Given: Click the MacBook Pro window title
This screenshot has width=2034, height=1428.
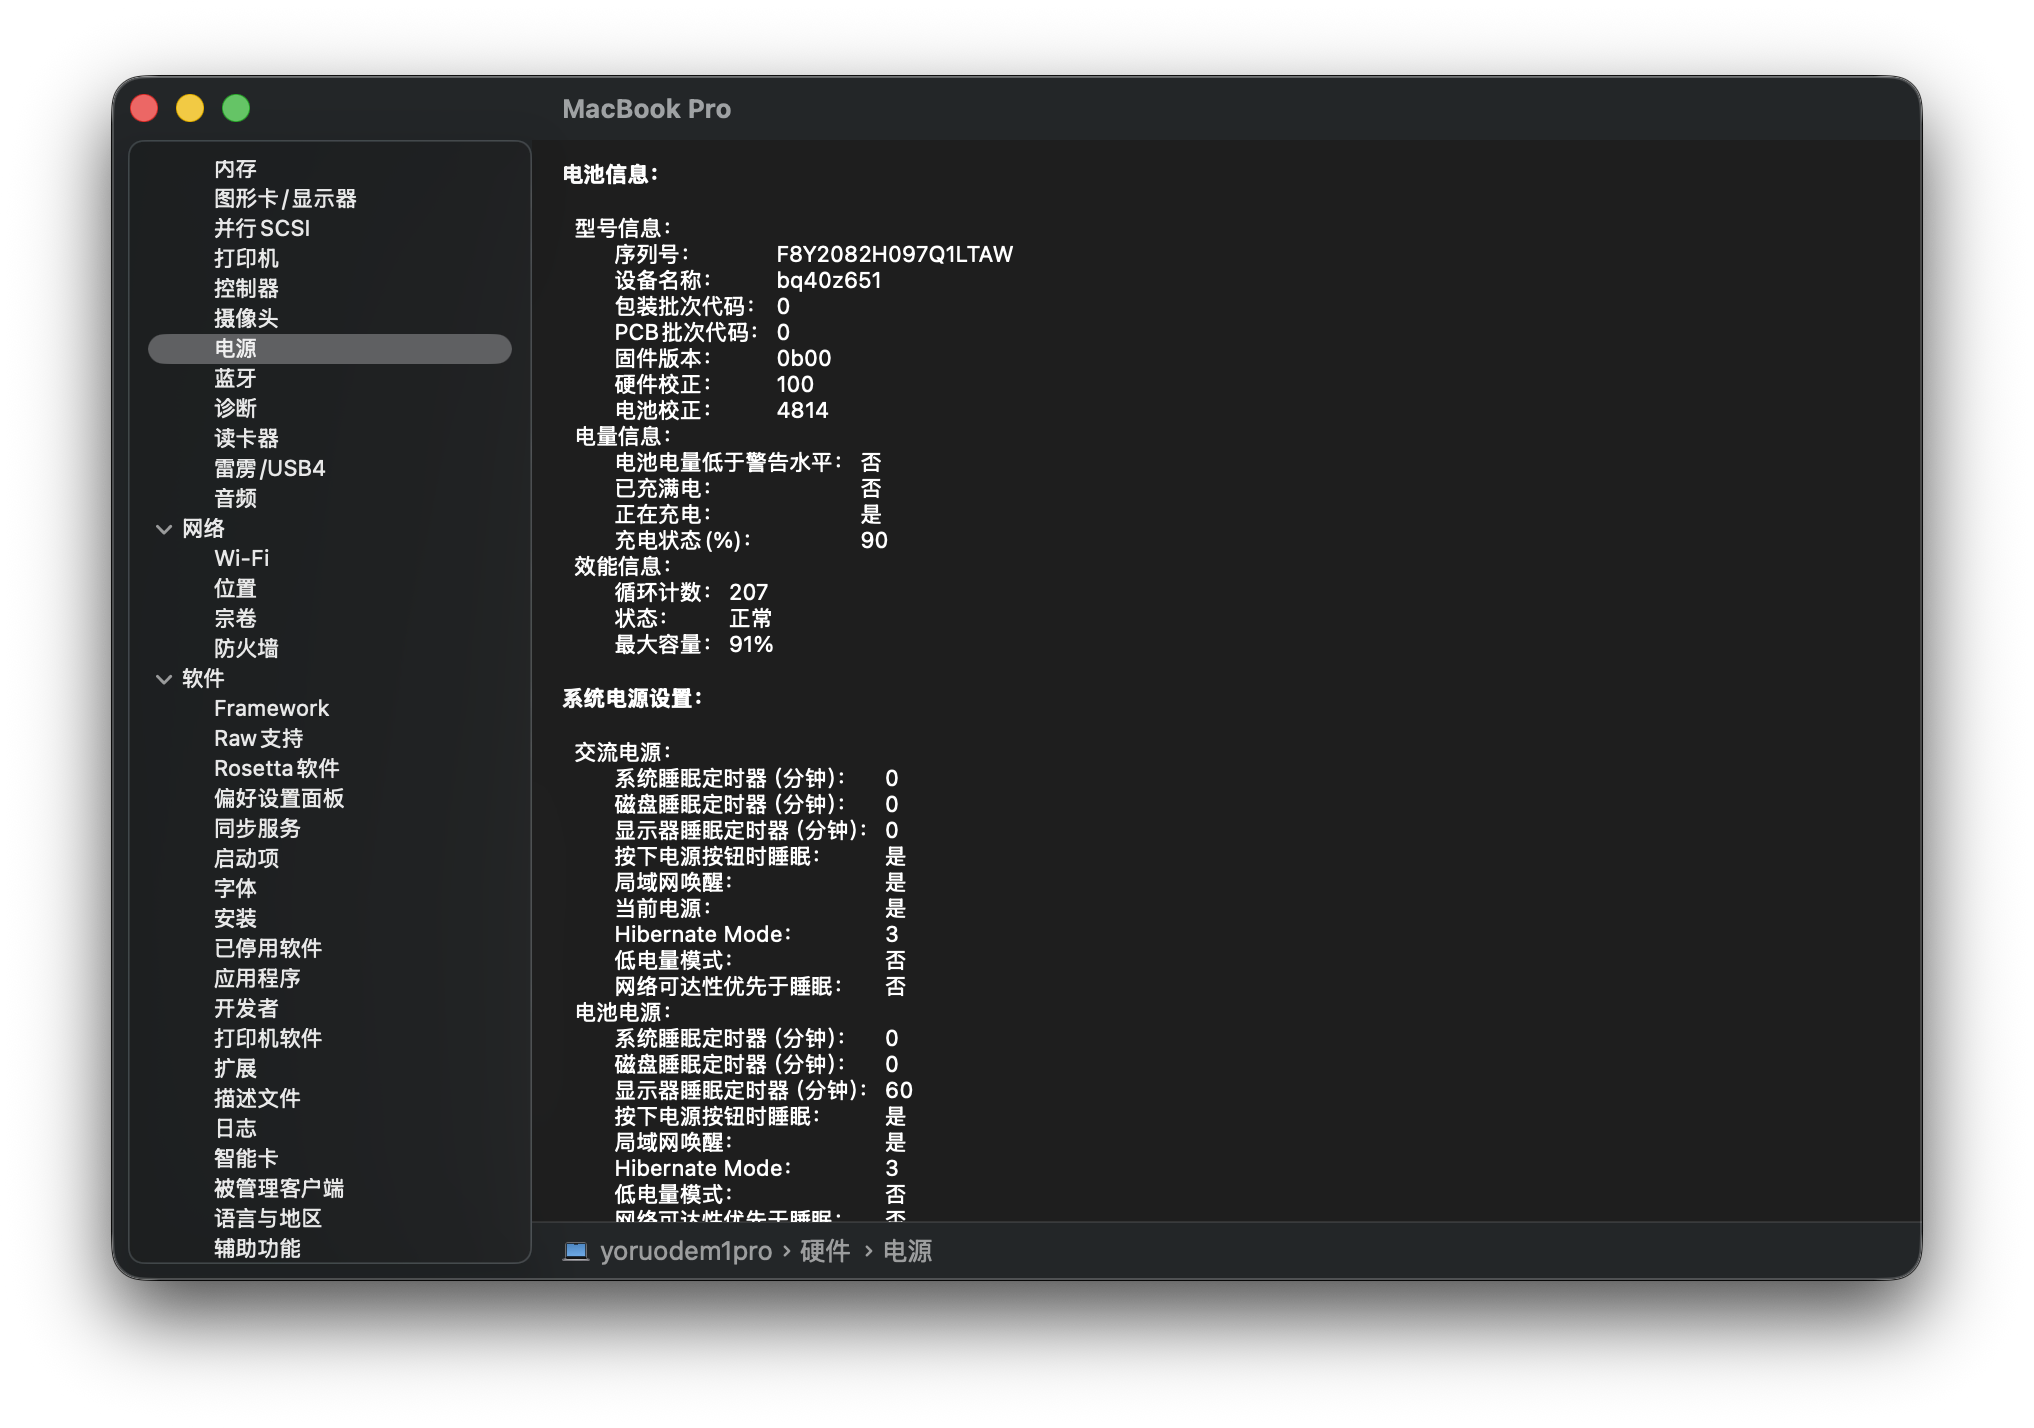Looking at the screenshot, I should 647,109.
